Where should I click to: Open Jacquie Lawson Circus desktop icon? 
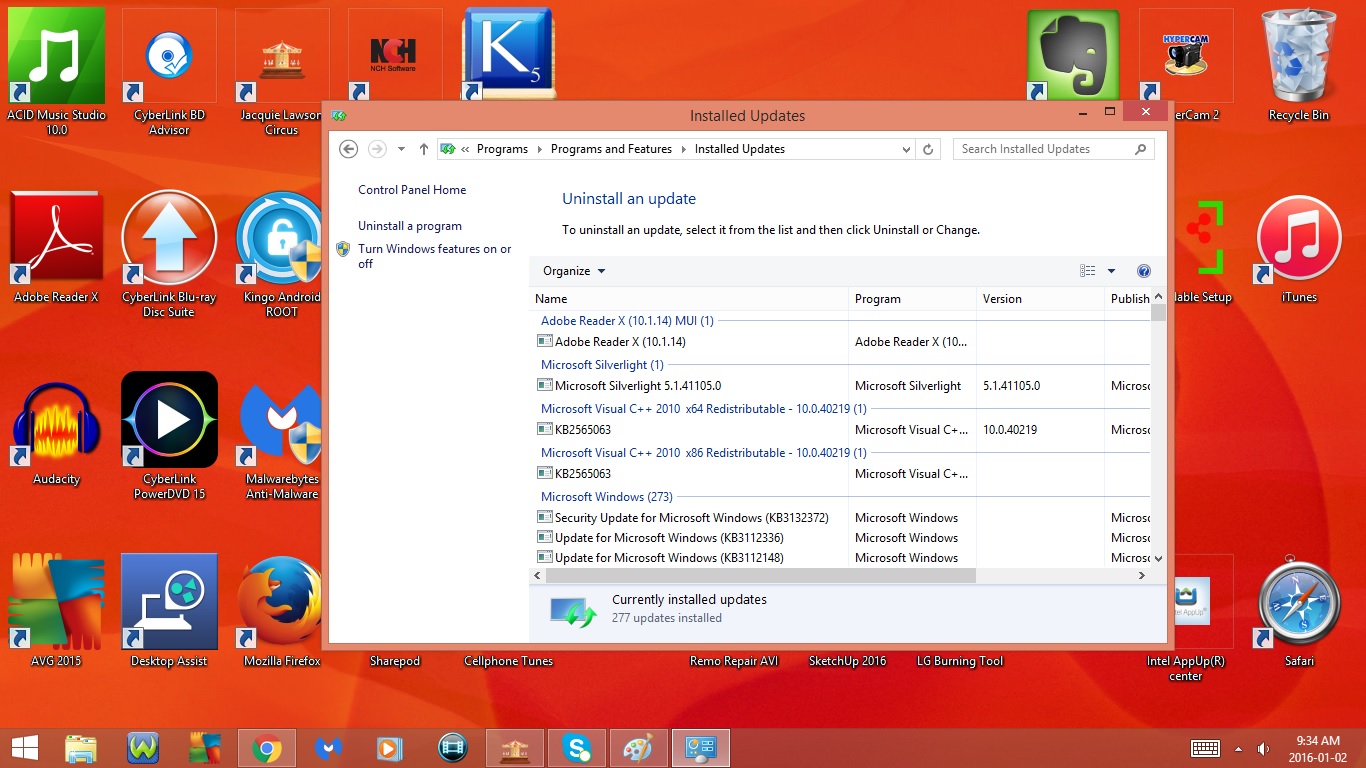[282, 70]
